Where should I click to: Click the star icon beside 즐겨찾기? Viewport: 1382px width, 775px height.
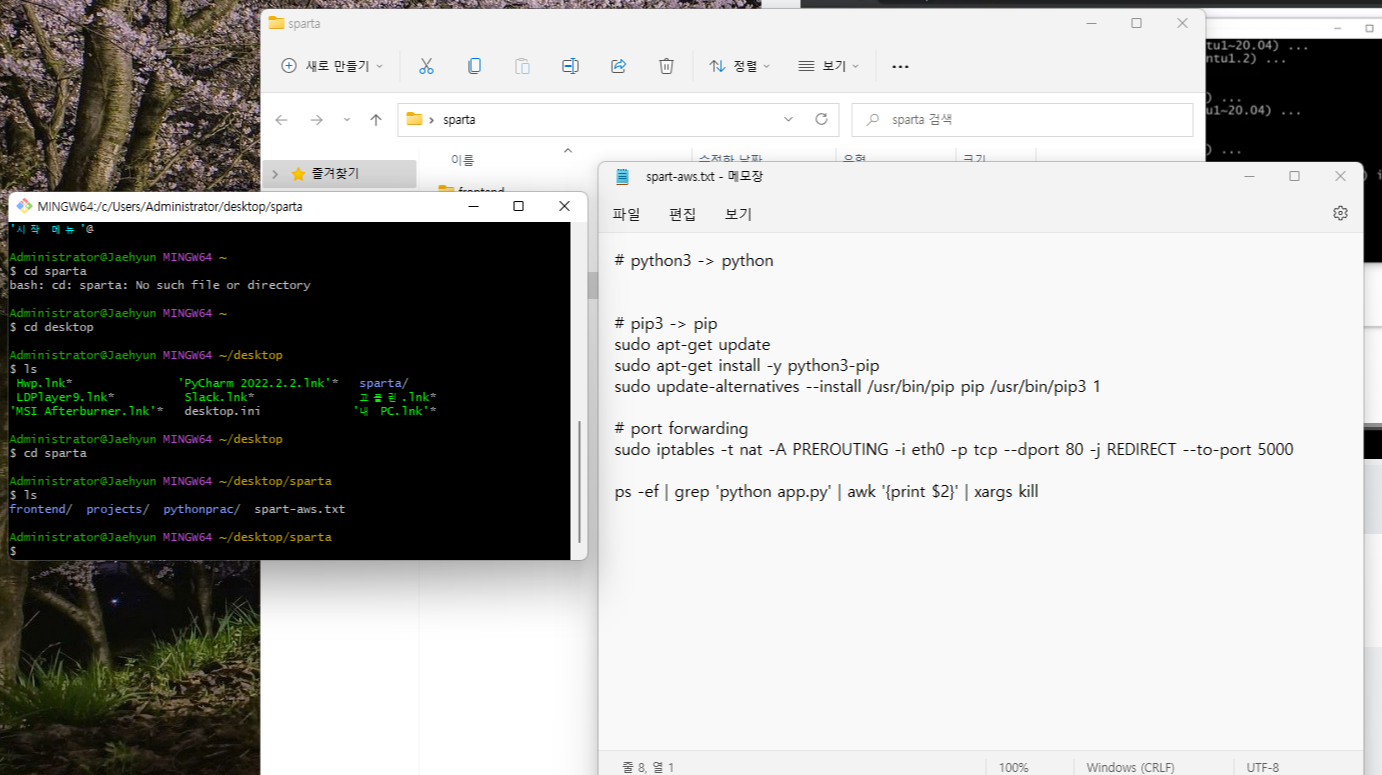298,174
